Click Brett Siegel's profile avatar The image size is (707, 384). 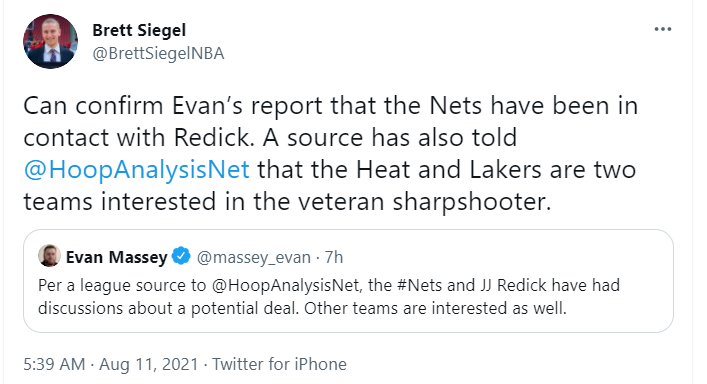click(50, 41)
